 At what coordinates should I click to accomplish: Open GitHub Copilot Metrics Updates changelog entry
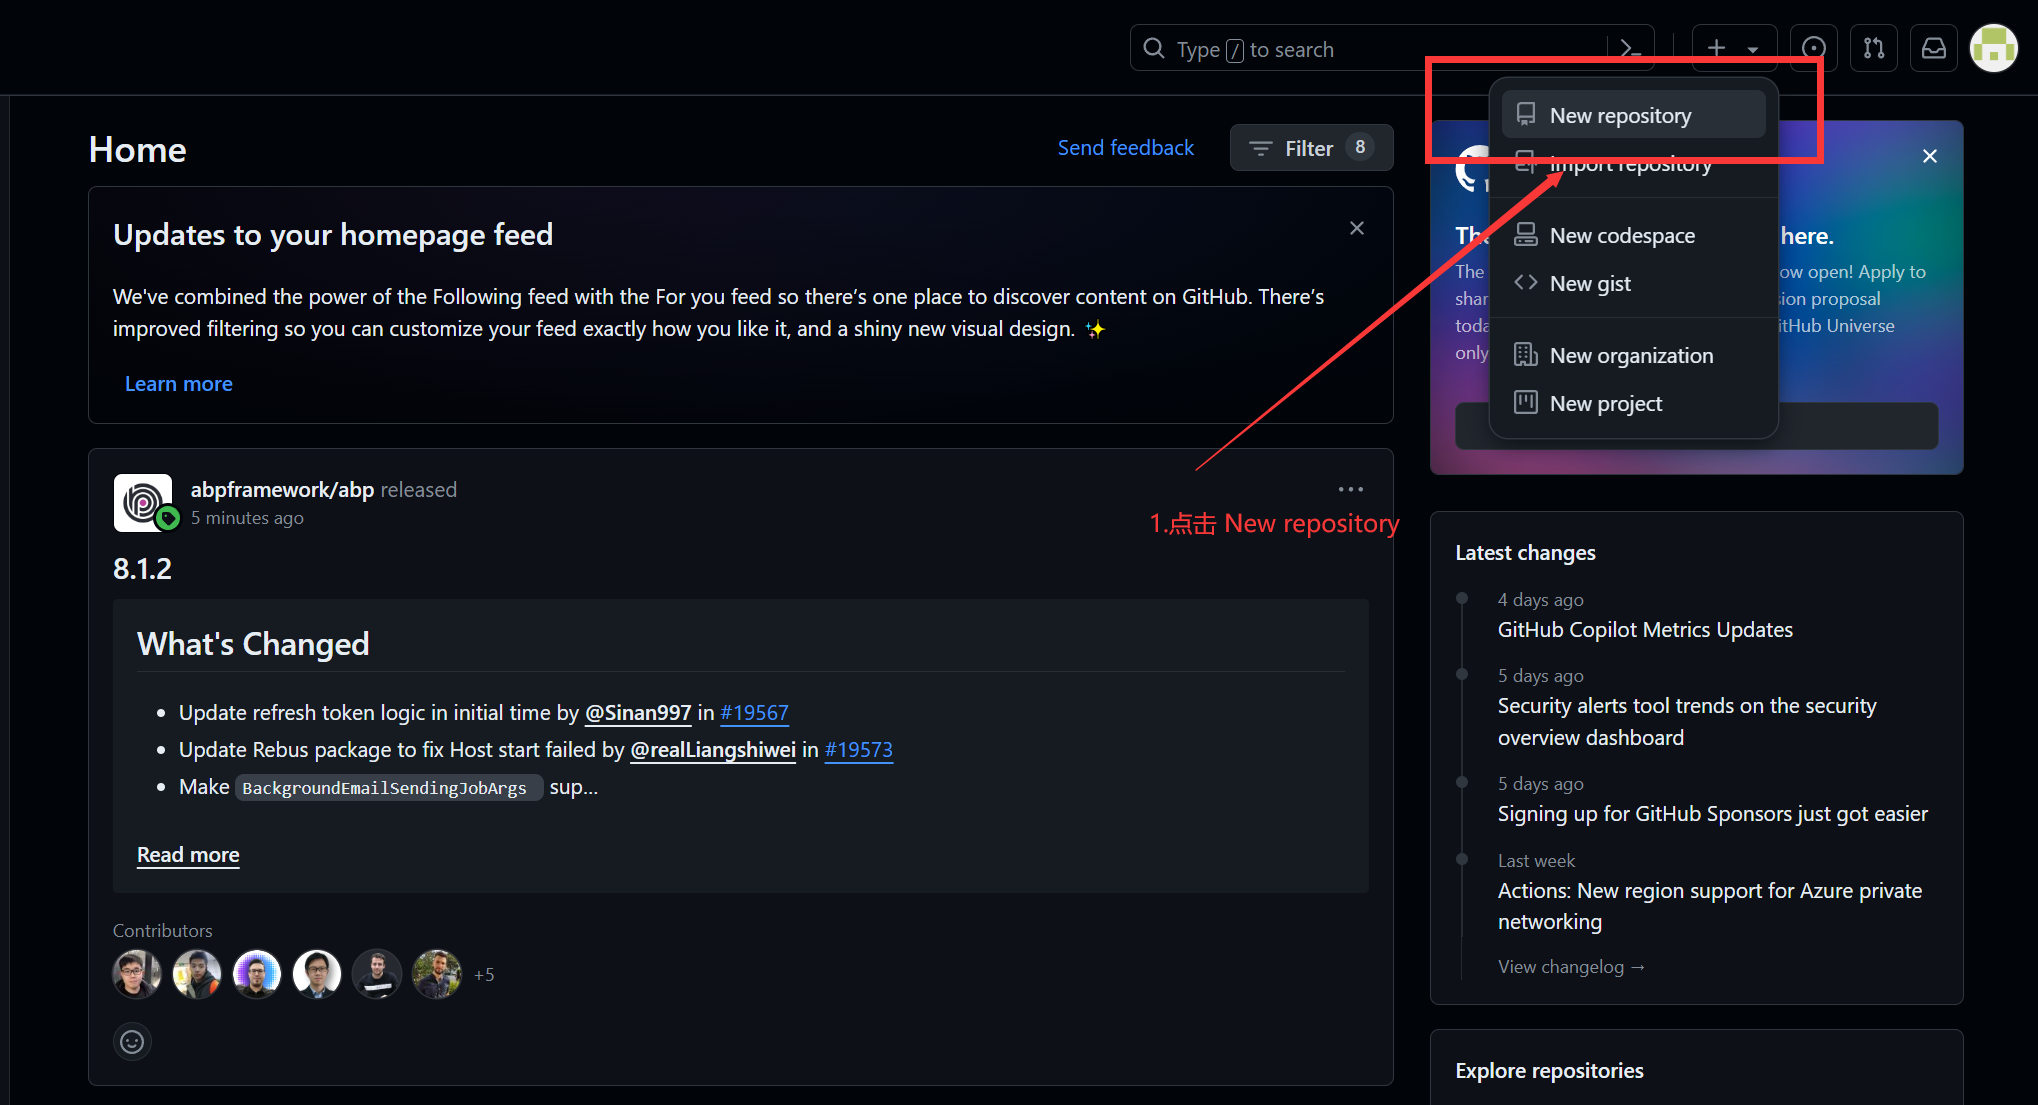click(1645, 630)
